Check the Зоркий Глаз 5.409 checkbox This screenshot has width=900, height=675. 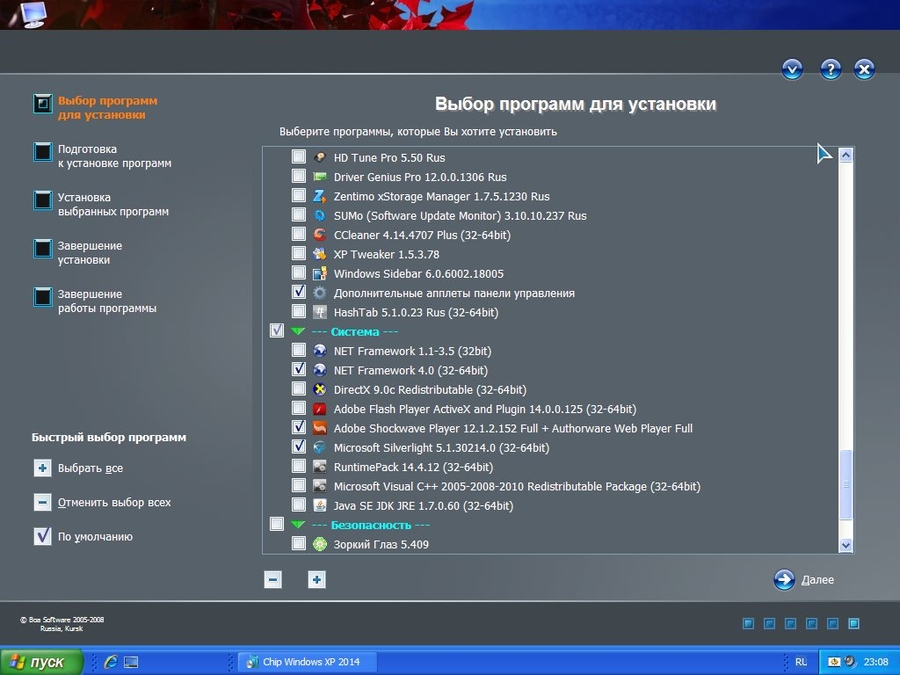click(299, 544)
